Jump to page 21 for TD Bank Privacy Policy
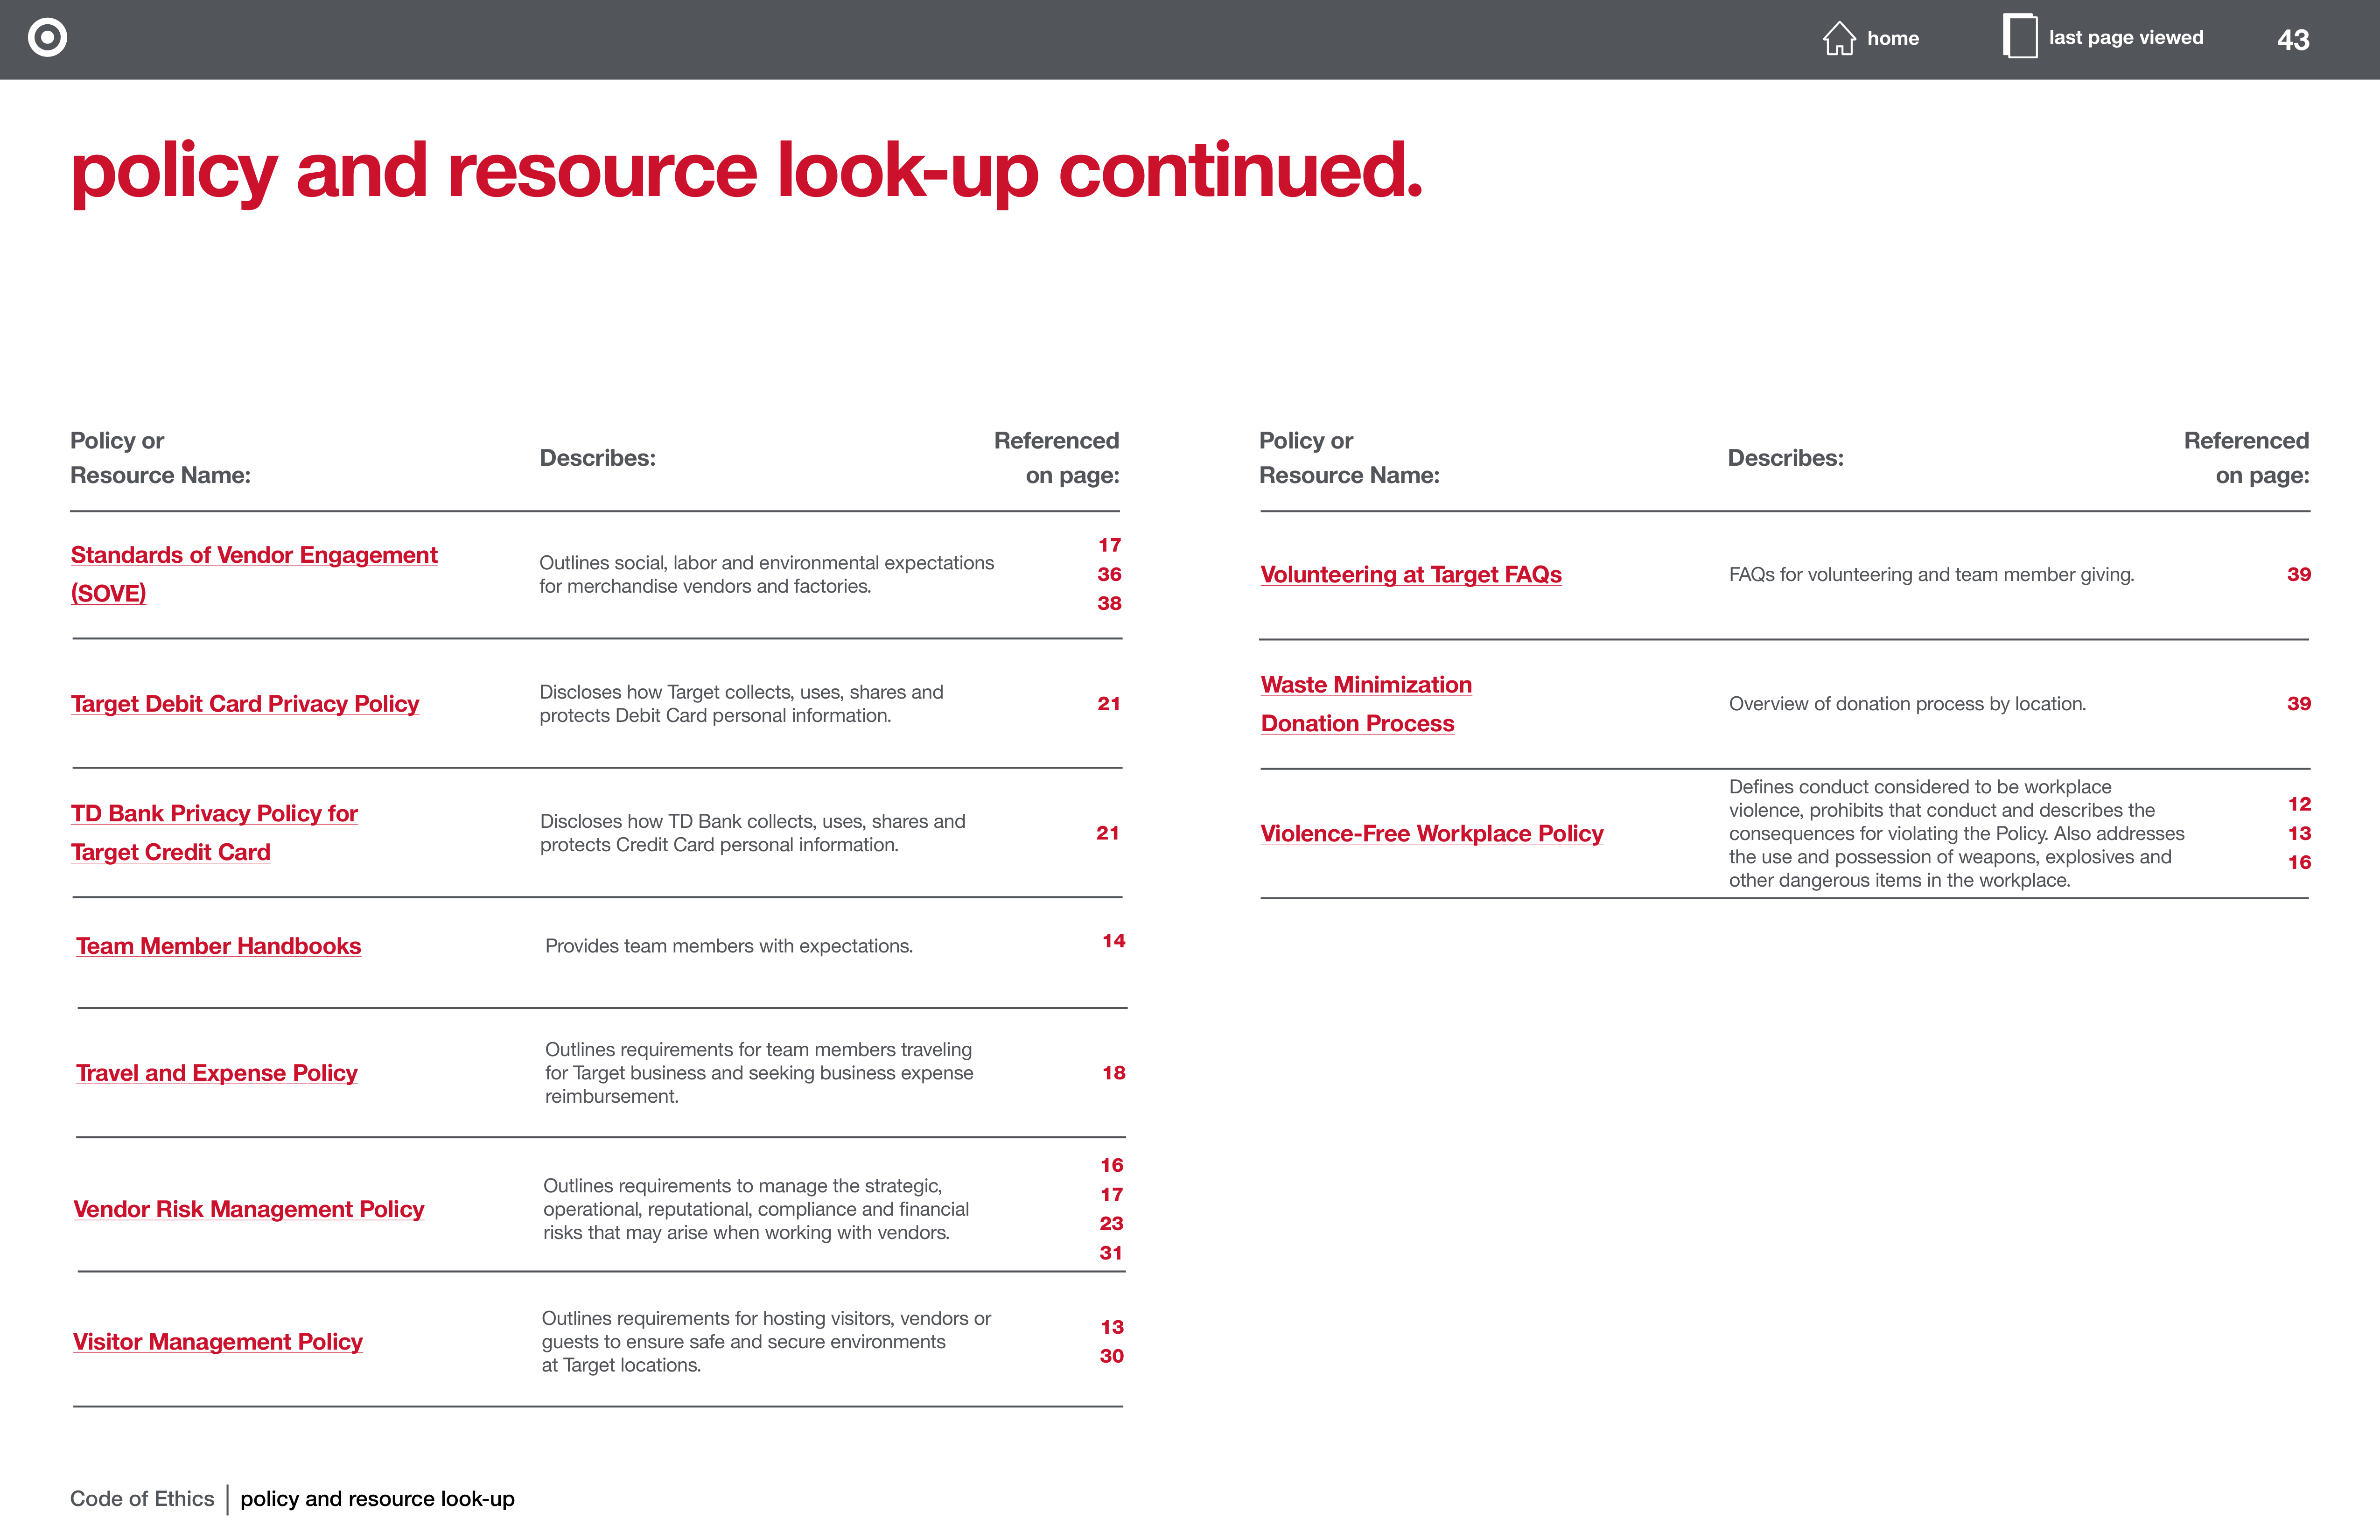The image size is (2380, 1540). click(1108, 833)
